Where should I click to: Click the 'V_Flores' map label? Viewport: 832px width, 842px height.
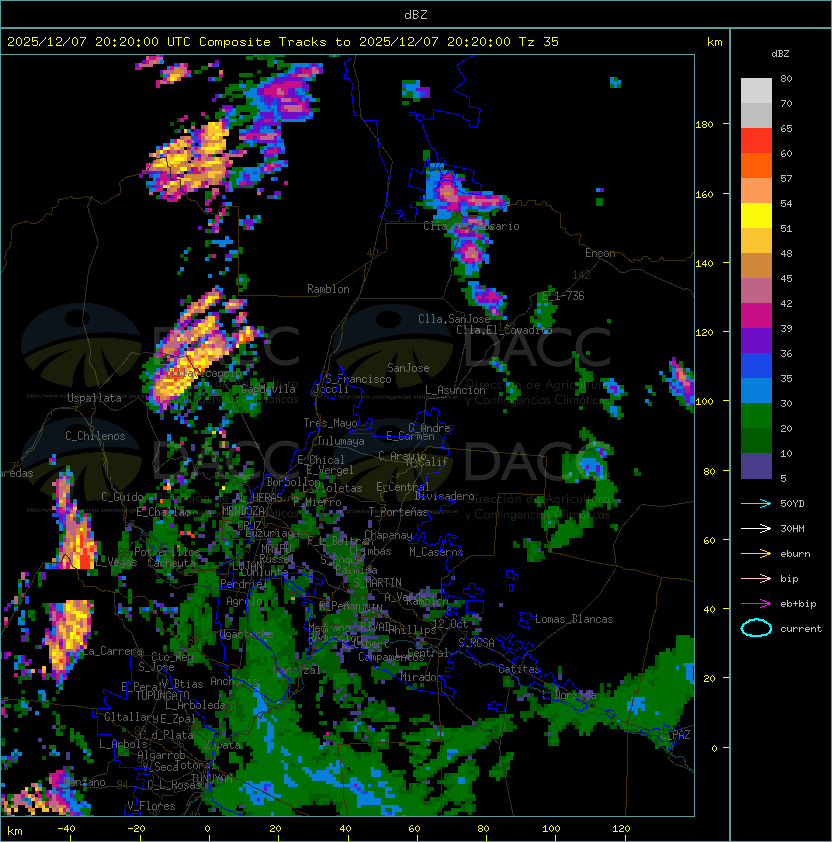[x=151, y=806]
